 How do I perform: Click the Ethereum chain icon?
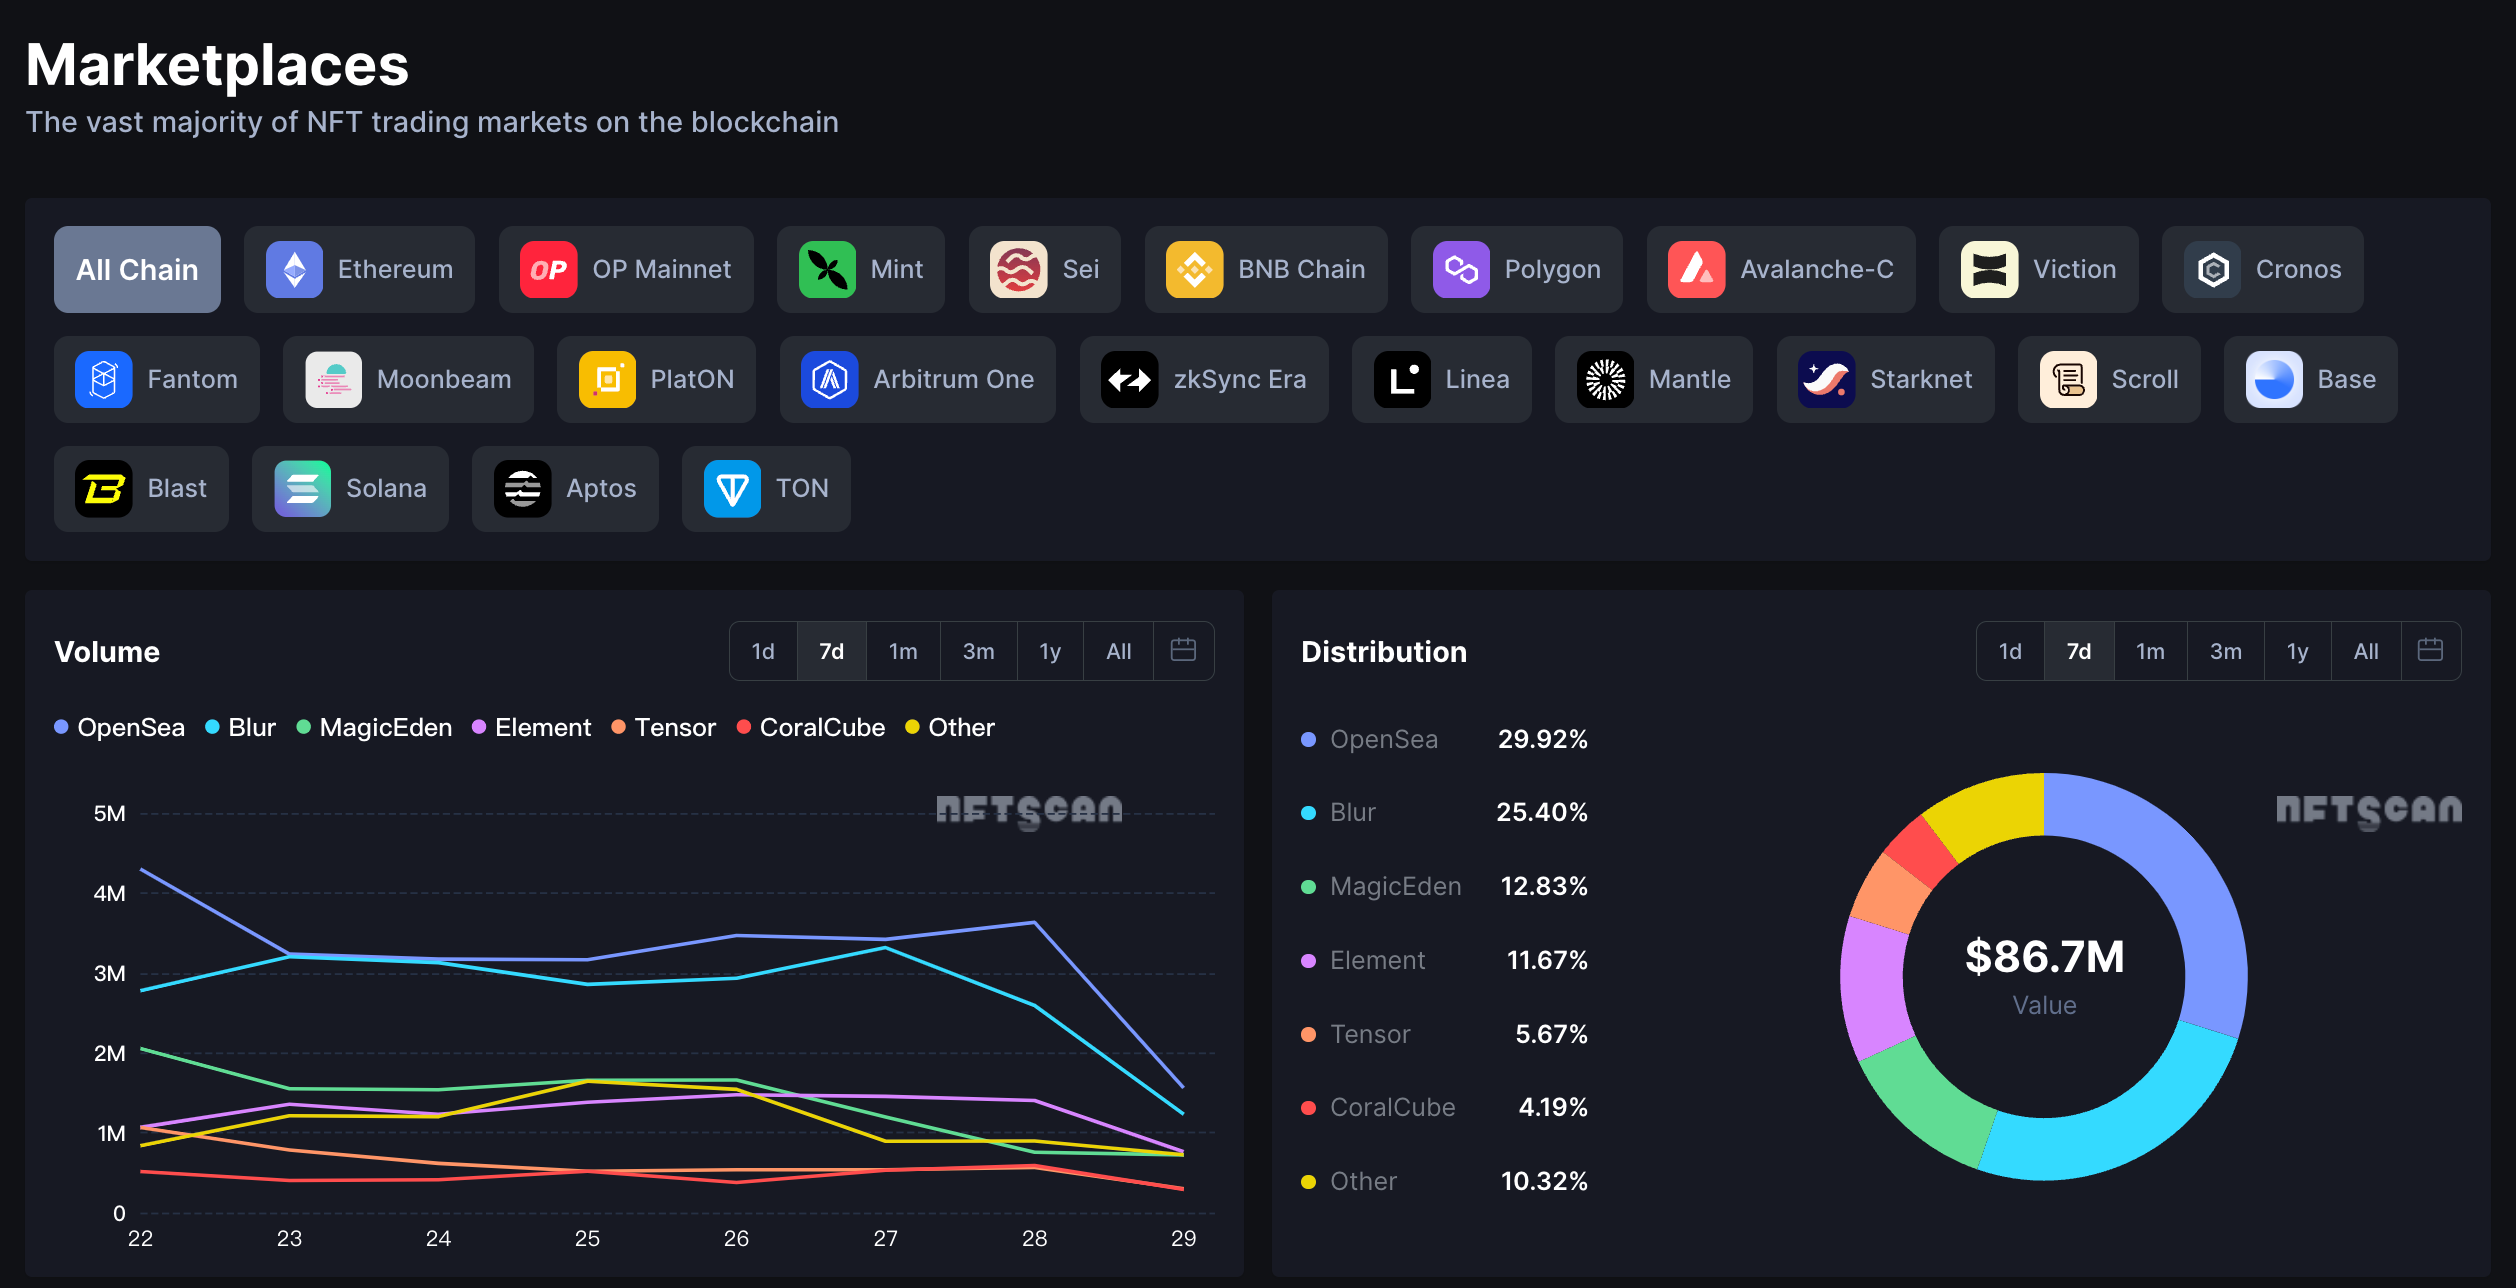(294, 269)
